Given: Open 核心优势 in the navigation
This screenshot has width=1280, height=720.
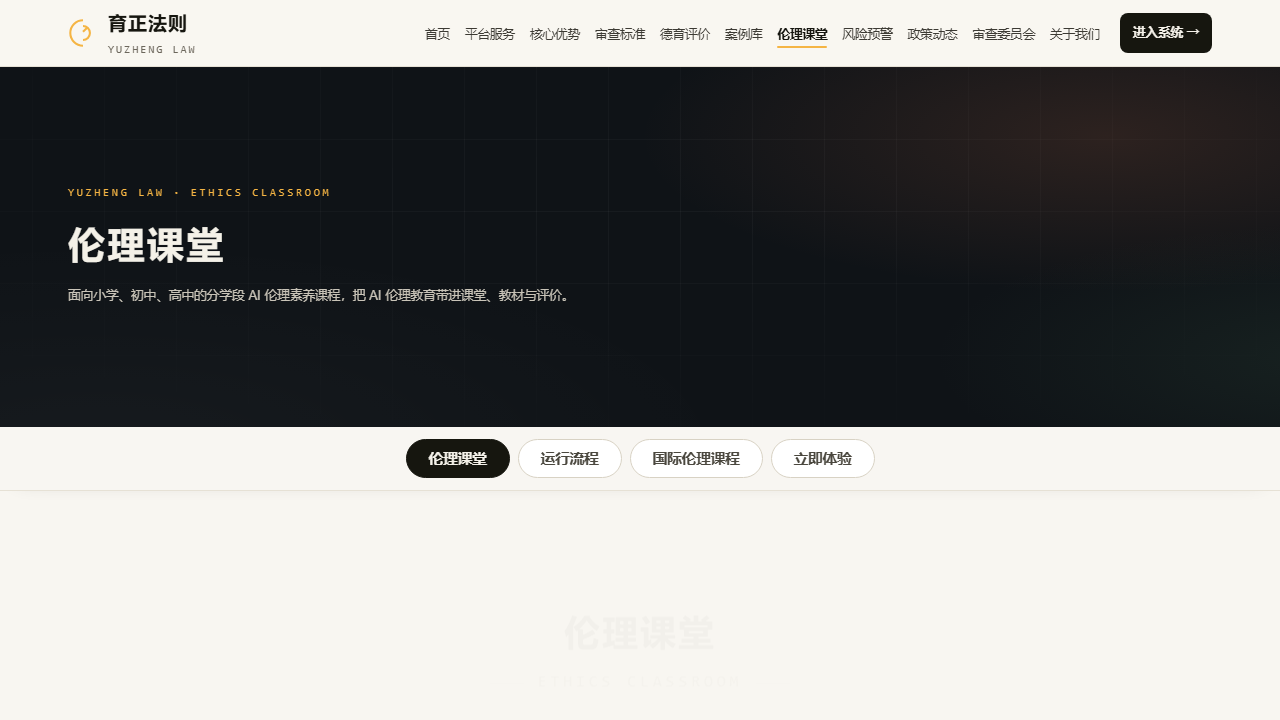Looking at the screenshot, I should coord(555,34).
